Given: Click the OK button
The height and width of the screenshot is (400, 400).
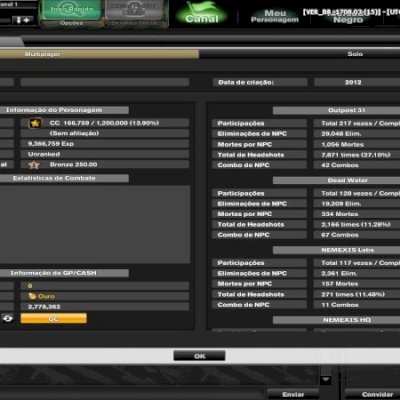Looking at the screenshot, I should 199,356.
